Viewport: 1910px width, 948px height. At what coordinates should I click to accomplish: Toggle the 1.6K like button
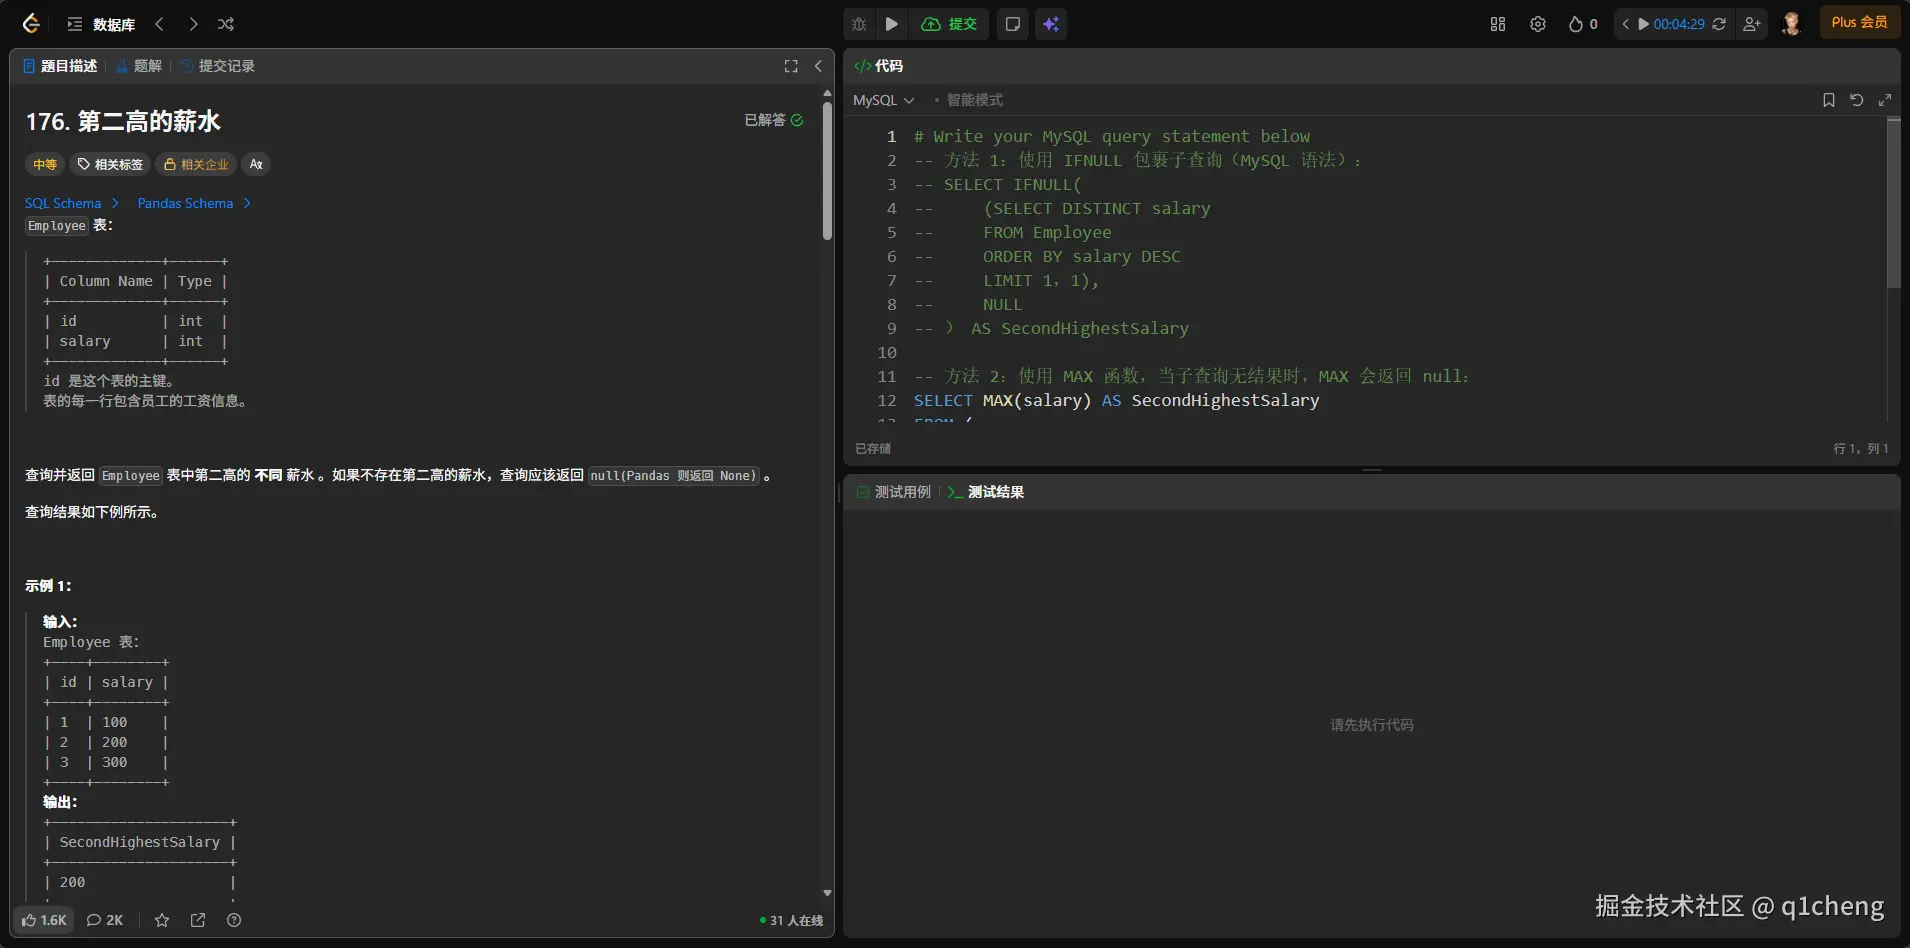44,920
